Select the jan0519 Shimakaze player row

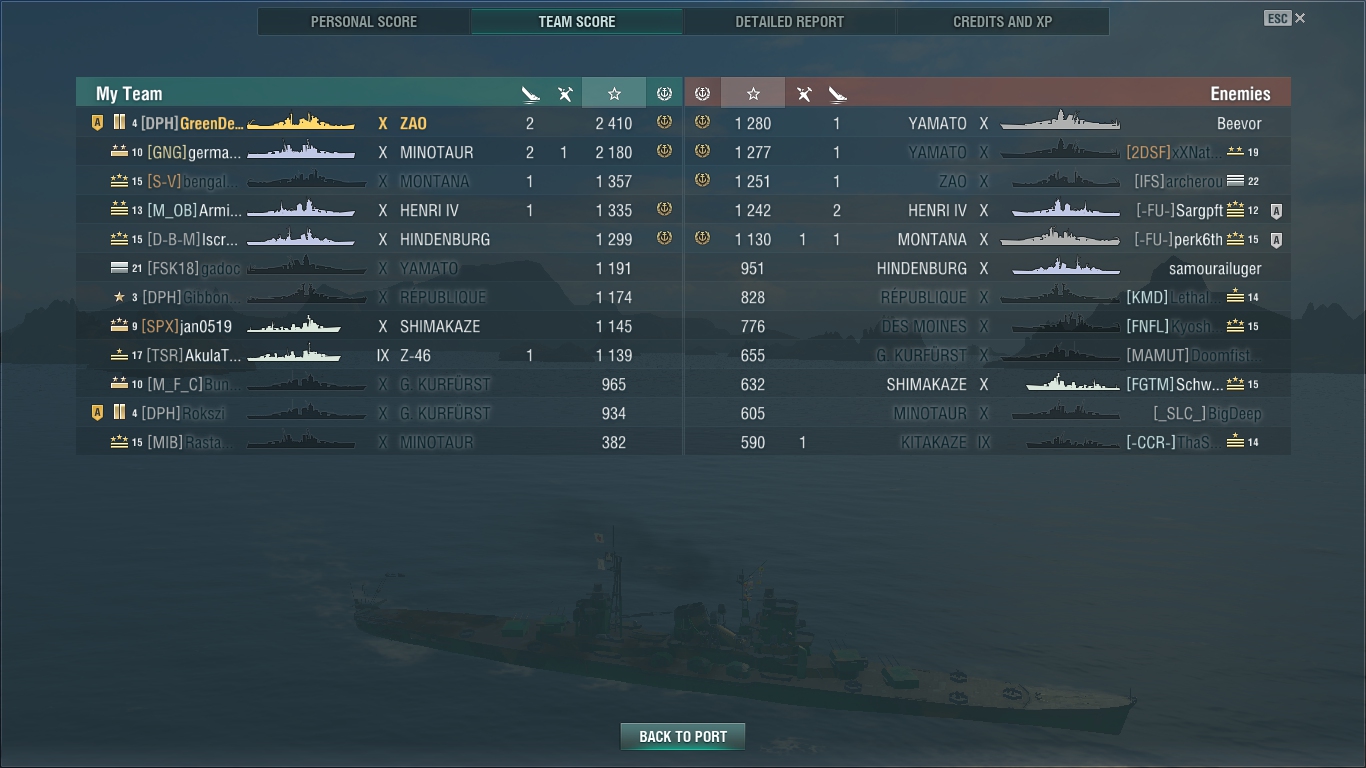379,326
